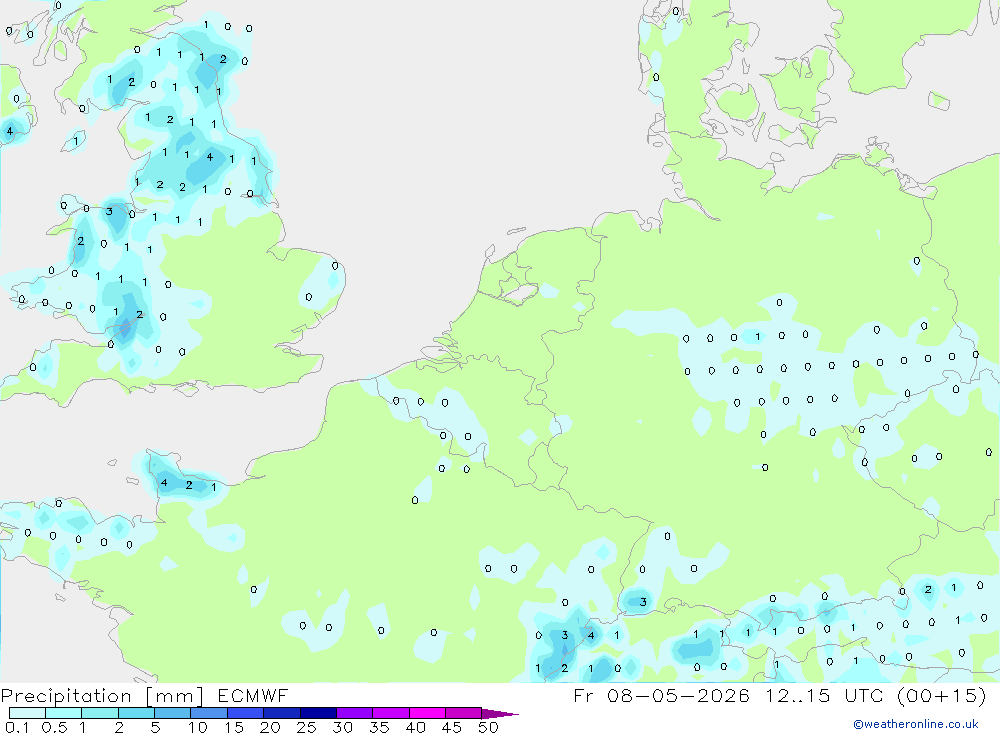Click the above-50 arrow tip of legend
Image resolution: width=1000 pixels, height=733 pixels.
(x=500, y=714)
